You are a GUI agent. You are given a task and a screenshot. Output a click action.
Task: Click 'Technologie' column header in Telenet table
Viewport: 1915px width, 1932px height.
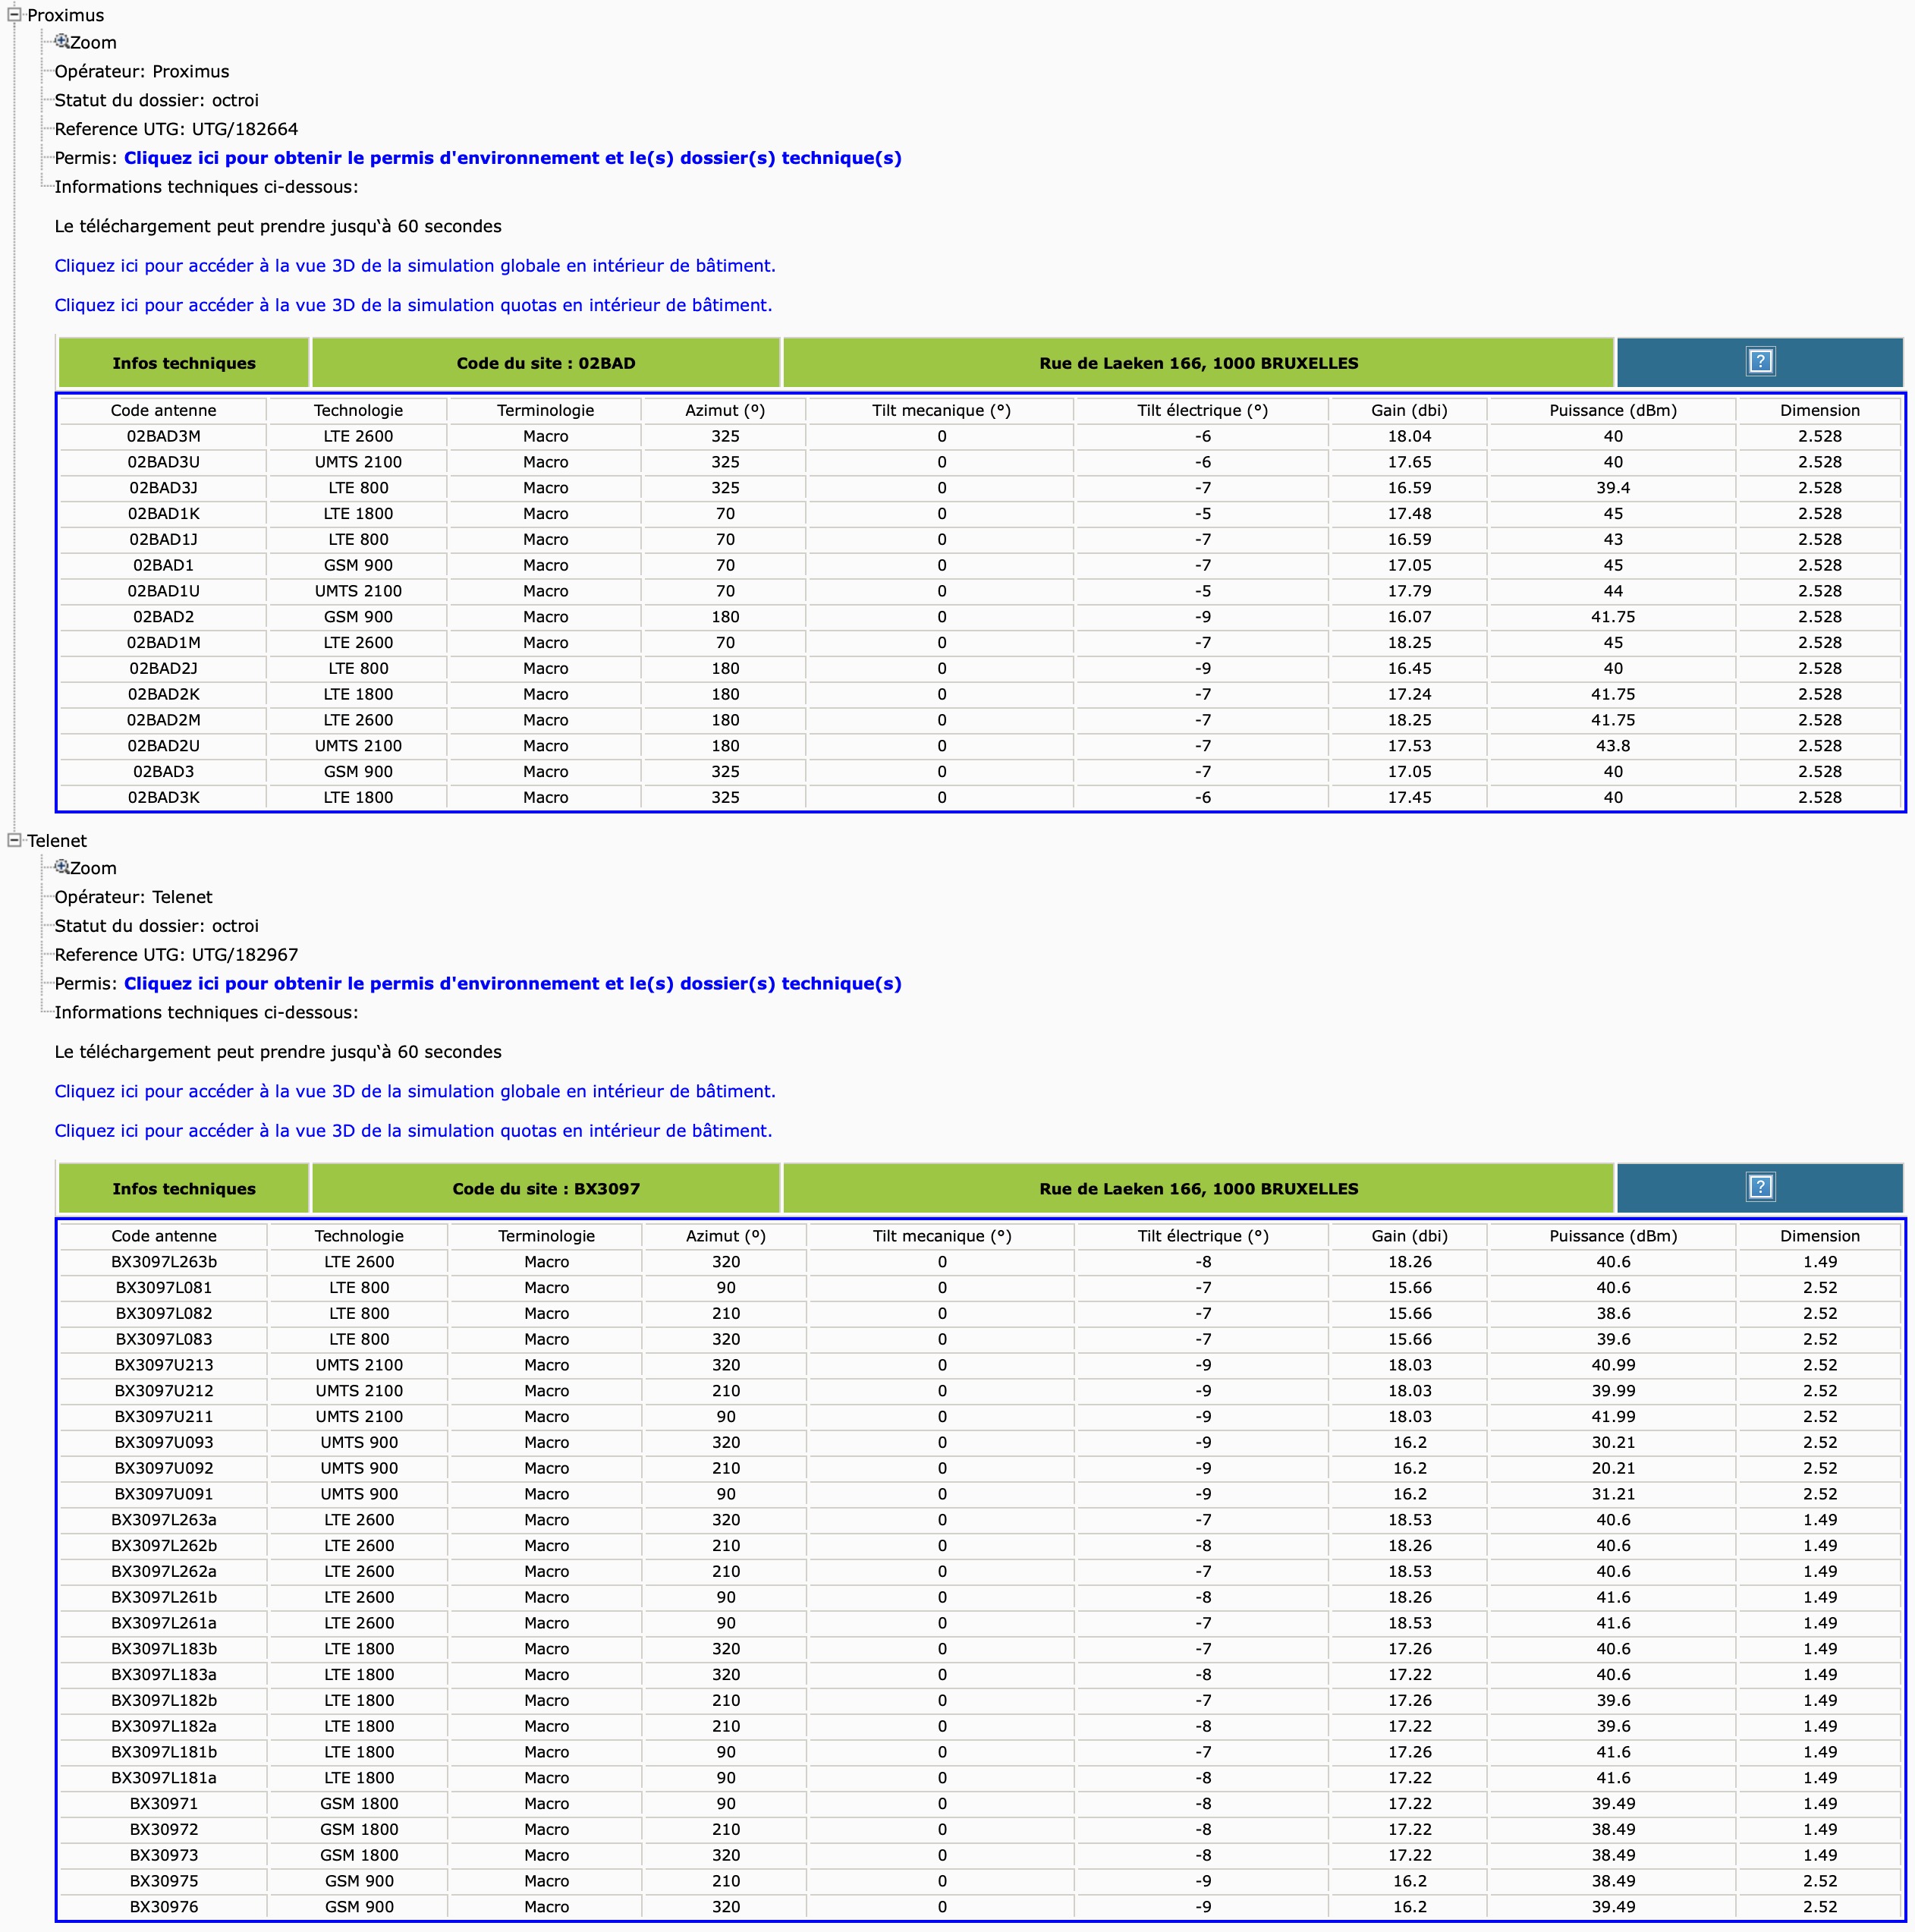click(x=359, y=1236)
